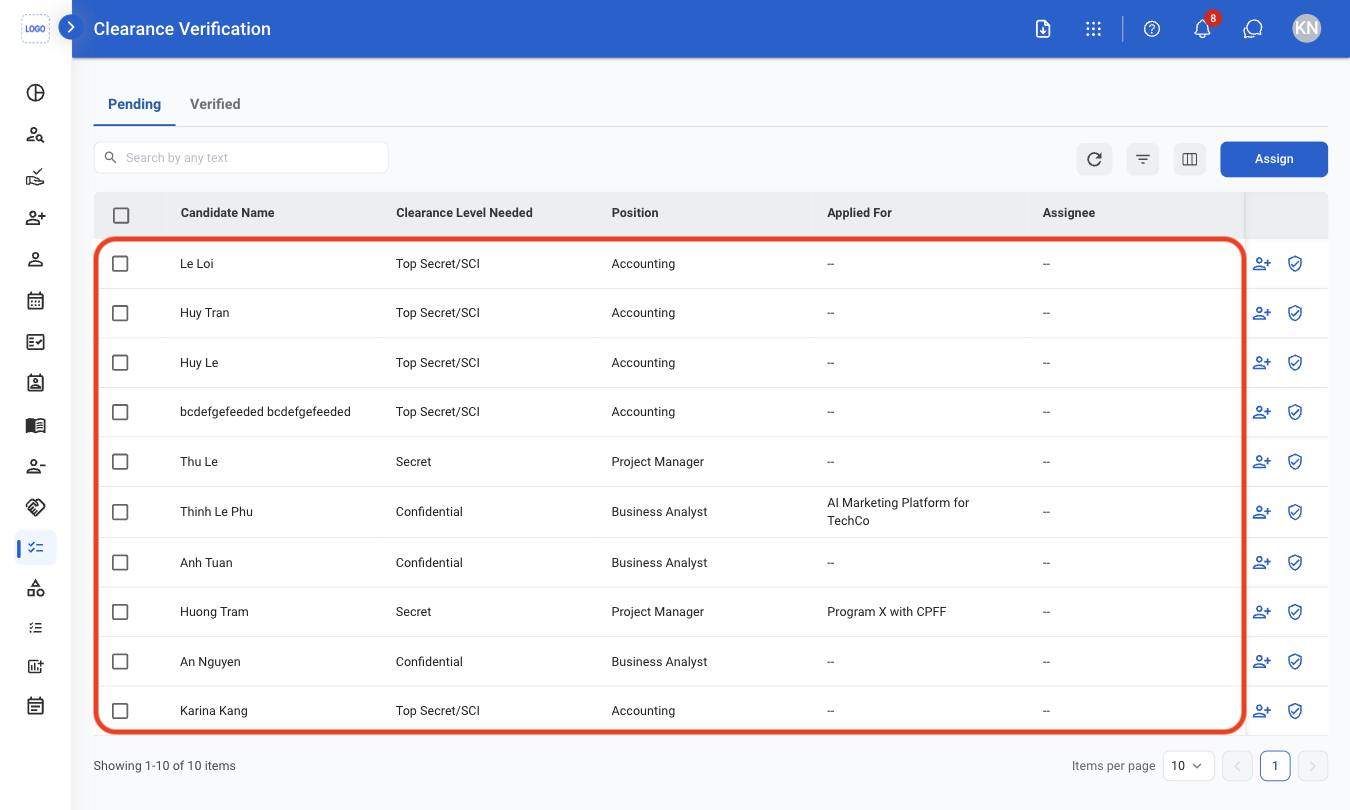1350x810 pixels.
Task: Open the shapes sidebar icon
Action: 35,588
